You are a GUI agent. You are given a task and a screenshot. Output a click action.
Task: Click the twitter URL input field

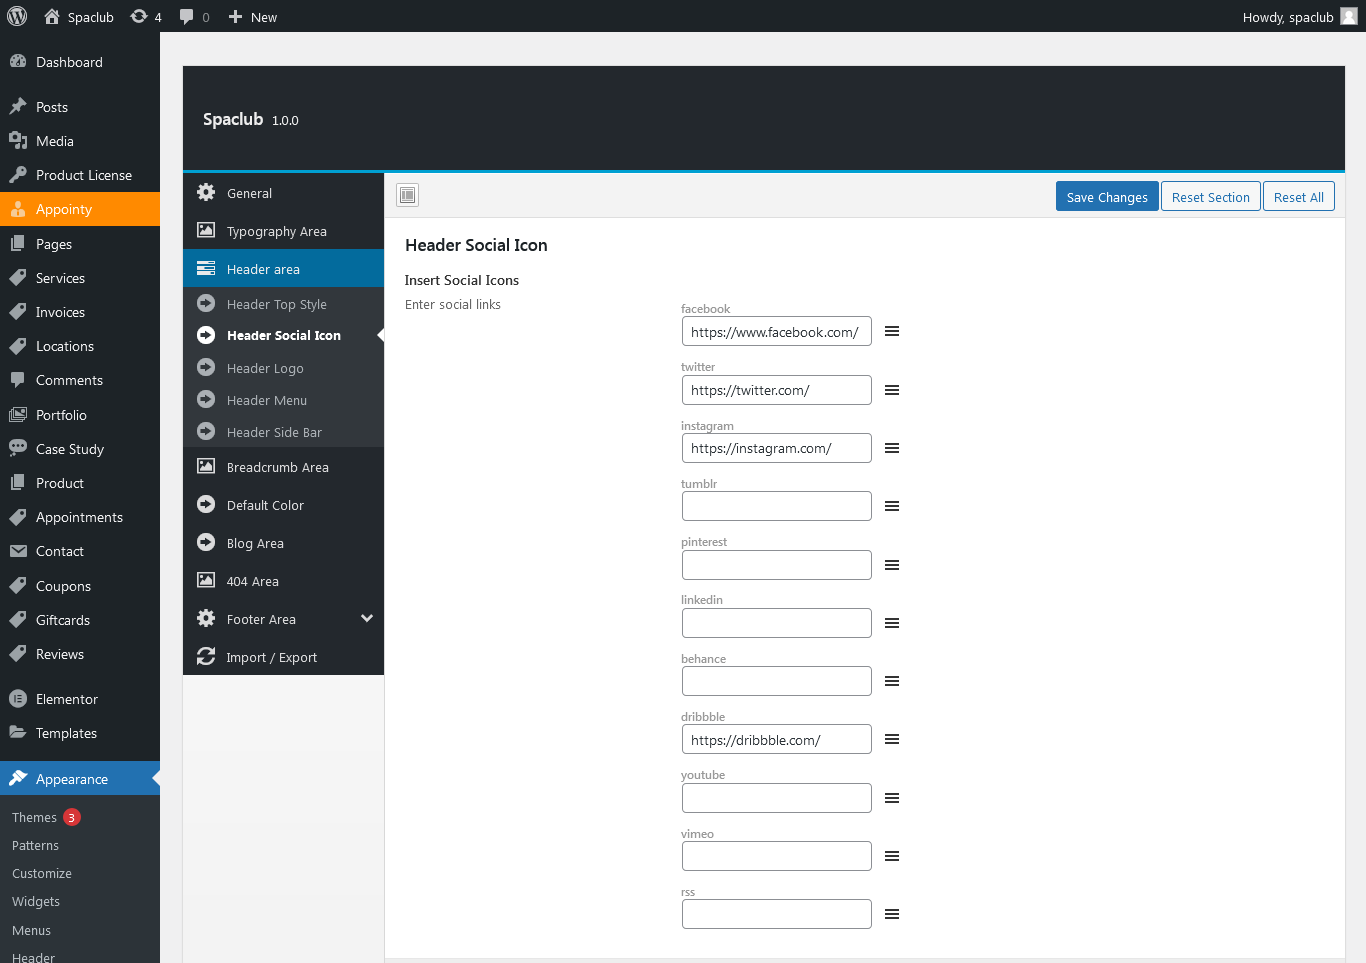(776, 390)
